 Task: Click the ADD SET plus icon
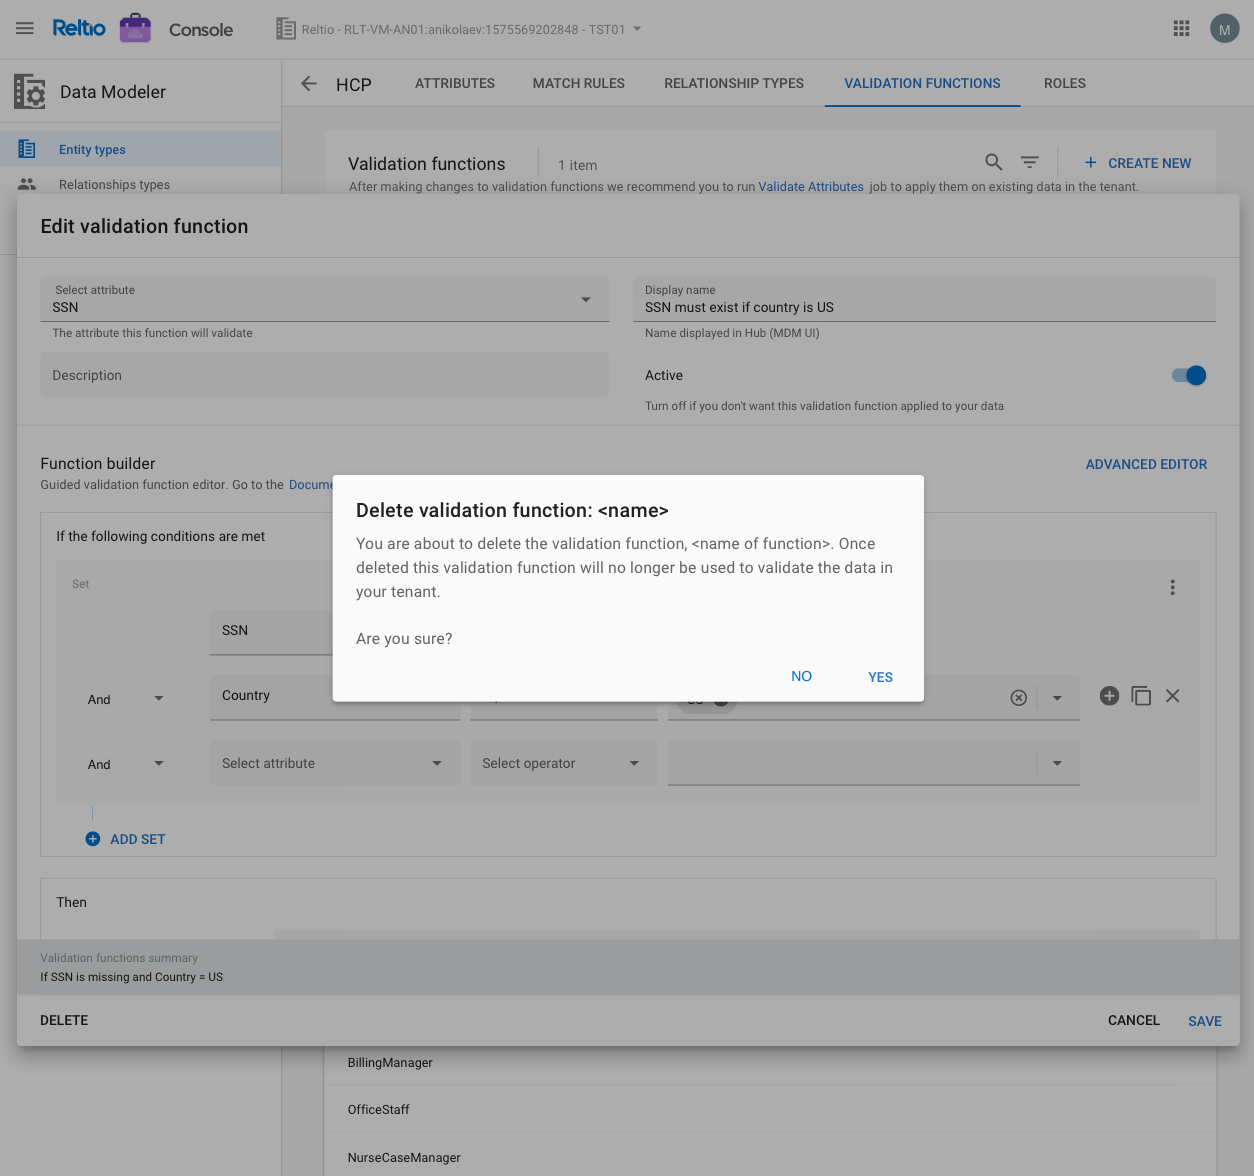[93, 839]
